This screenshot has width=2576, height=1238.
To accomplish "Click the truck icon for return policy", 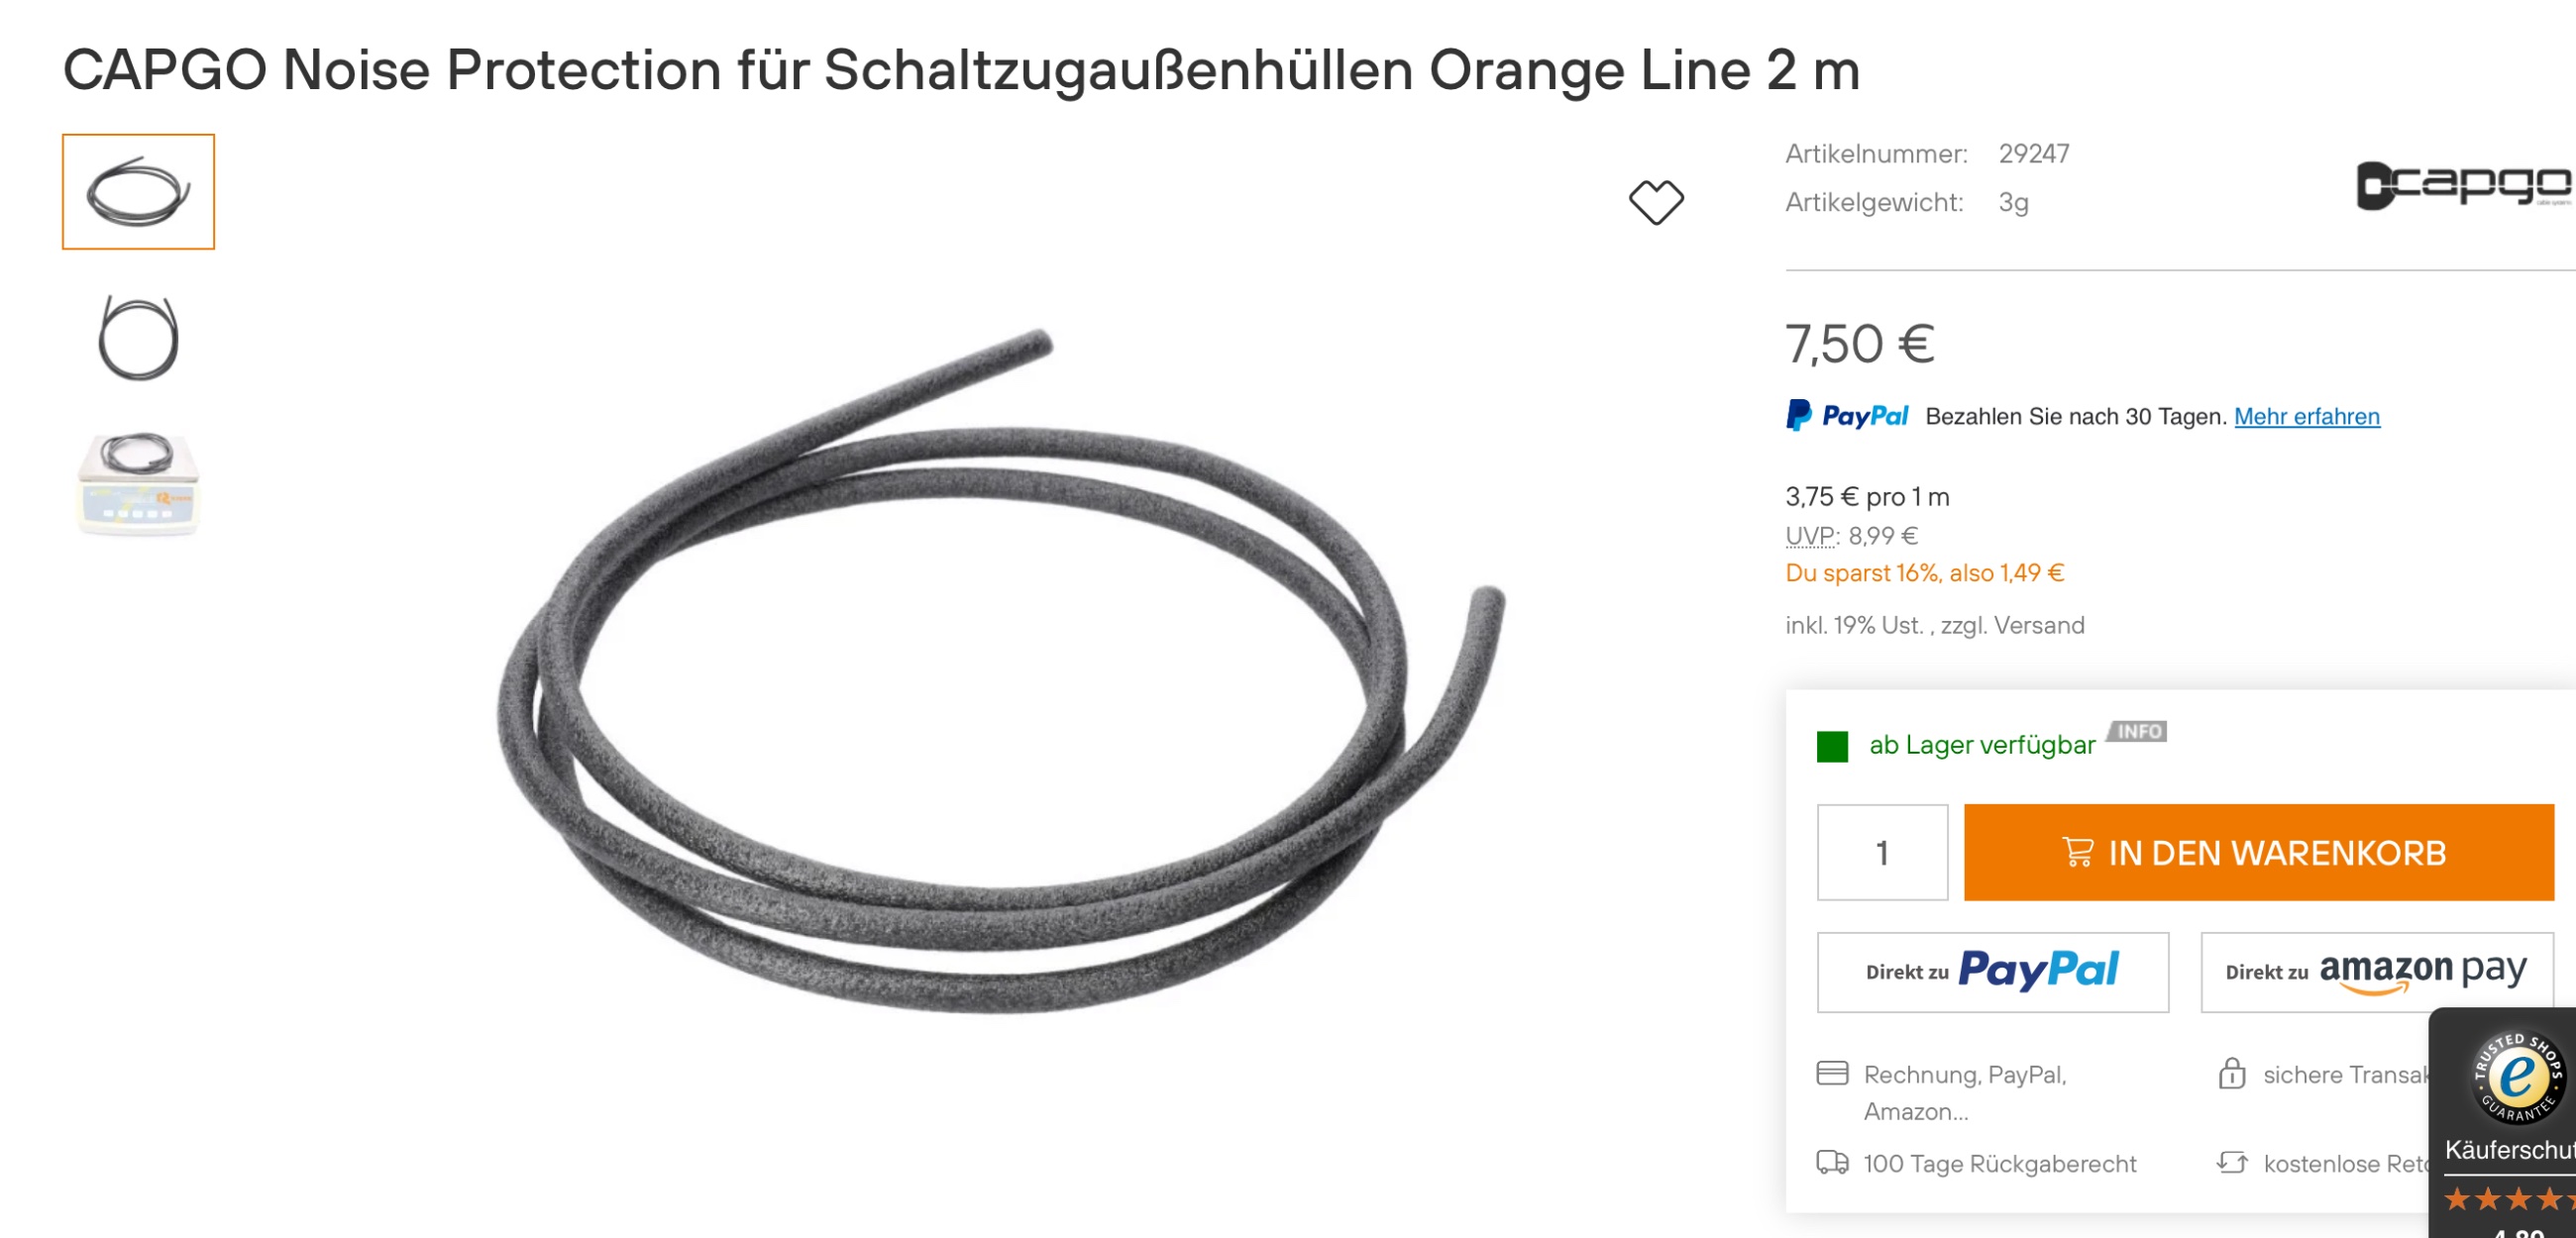I will [1832, 1163].
